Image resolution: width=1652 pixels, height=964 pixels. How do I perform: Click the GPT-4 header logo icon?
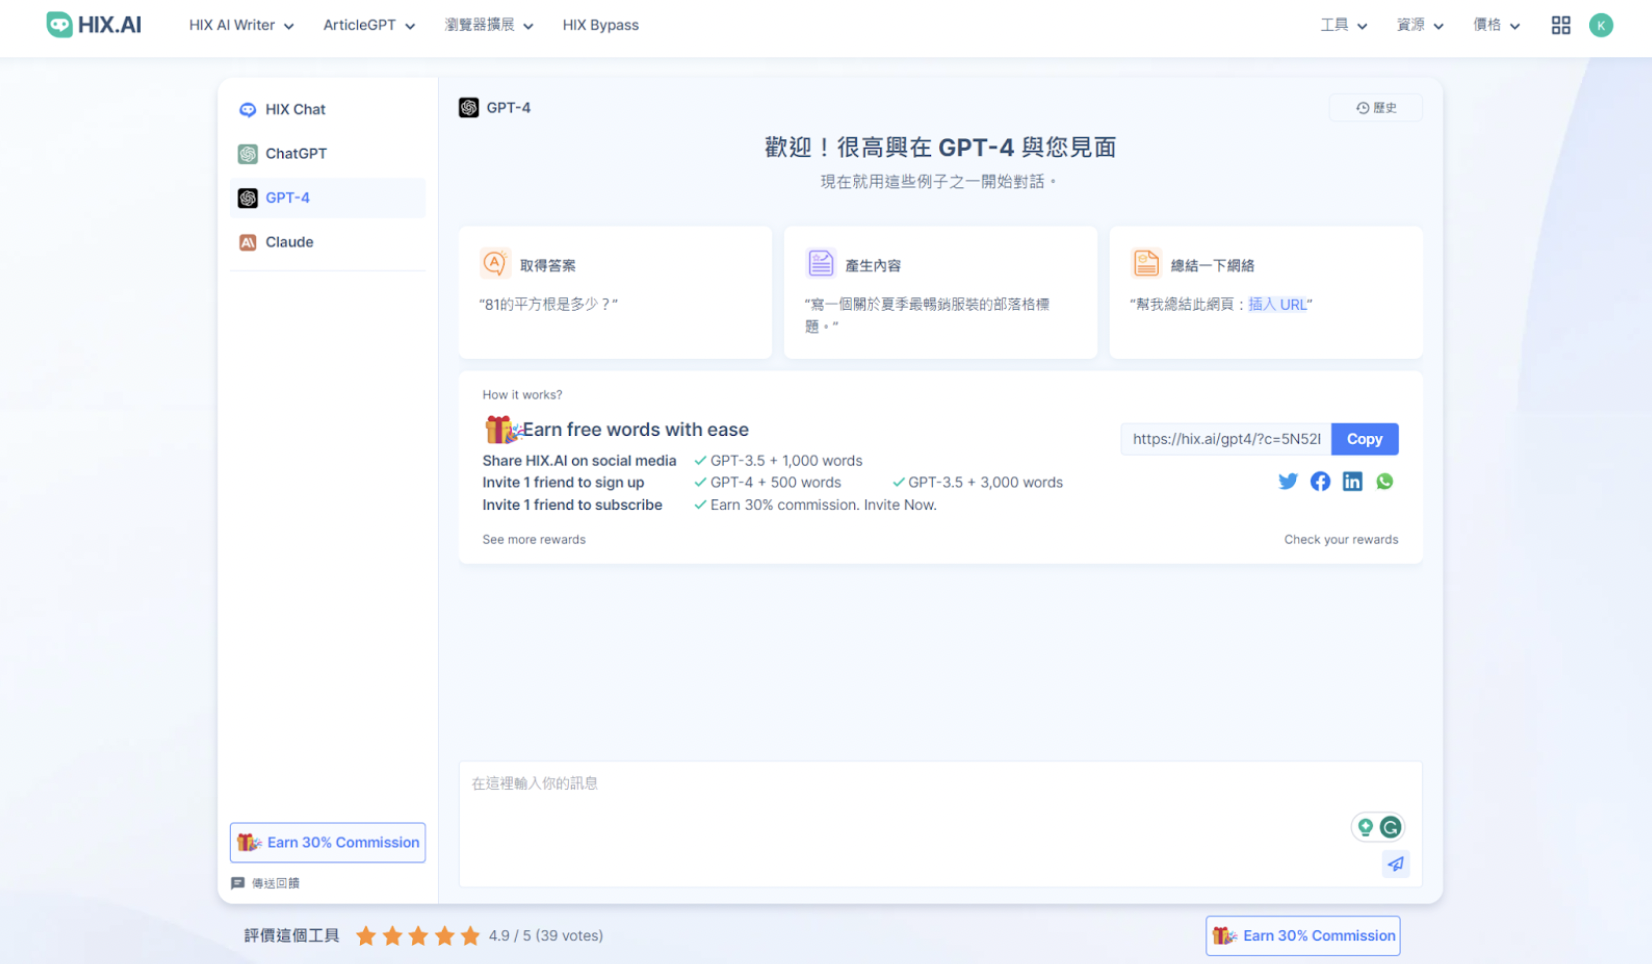pyautogui.click(x=469, y=108)
